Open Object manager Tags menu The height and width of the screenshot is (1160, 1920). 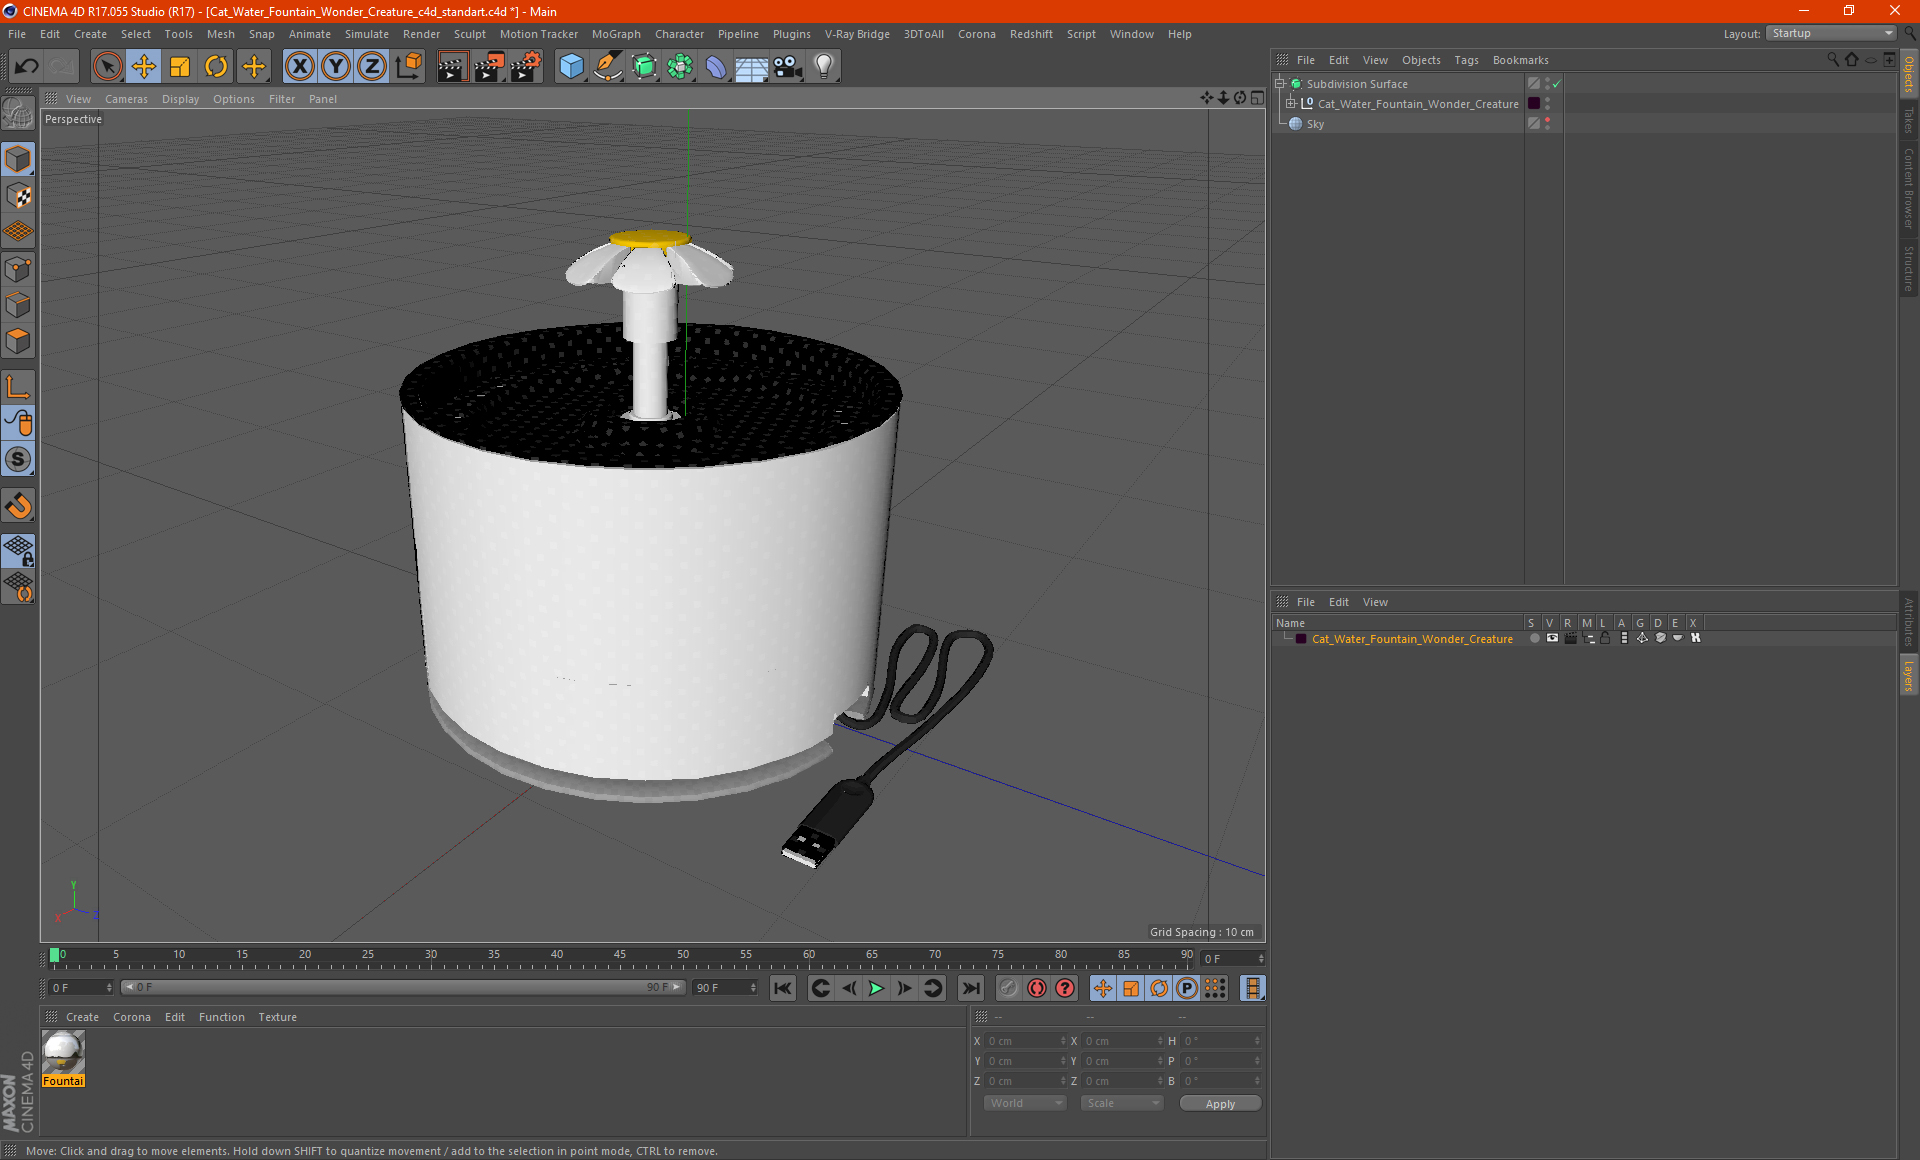[x=1466, y=60]
